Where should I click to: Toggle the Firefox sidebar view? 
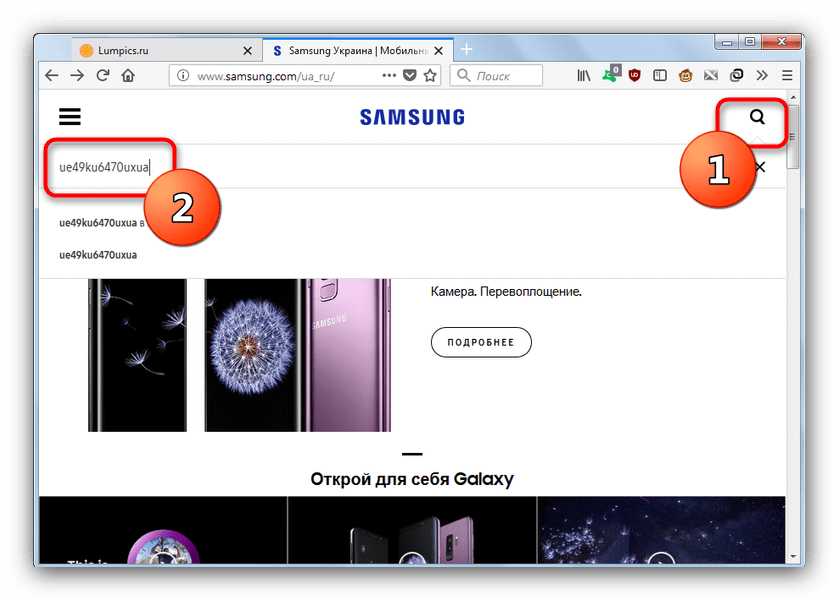coord(661,75)
